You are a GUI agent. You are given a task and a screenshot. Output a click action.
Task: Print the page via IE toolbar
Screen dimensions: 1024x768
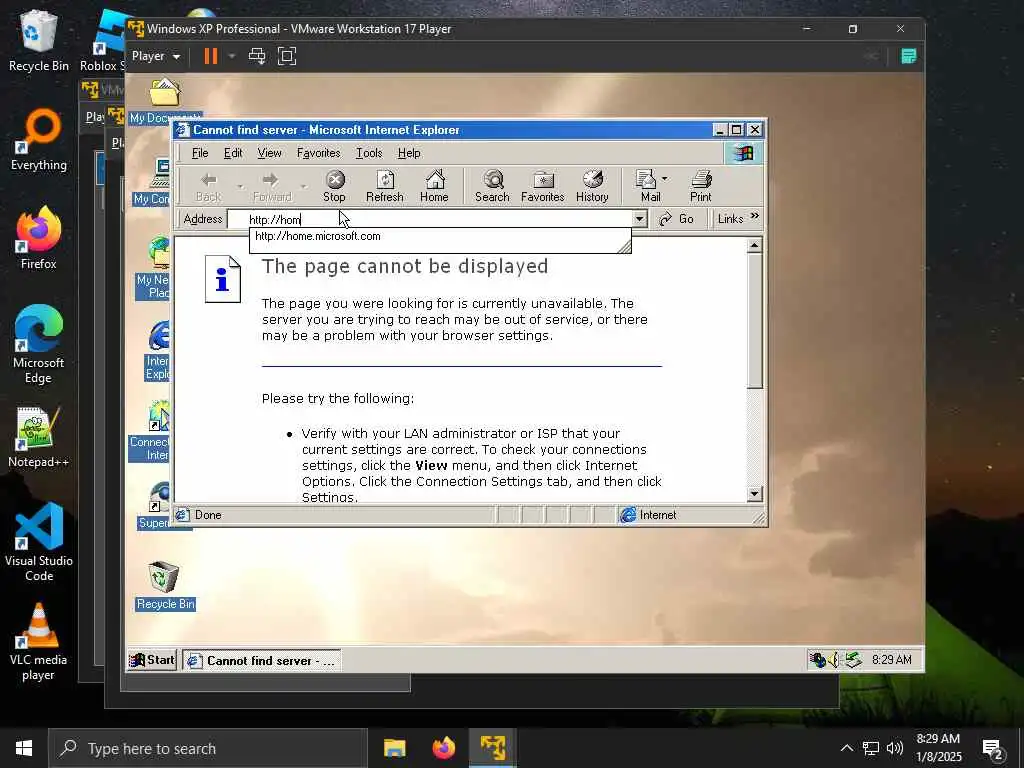tap(701, 186)
